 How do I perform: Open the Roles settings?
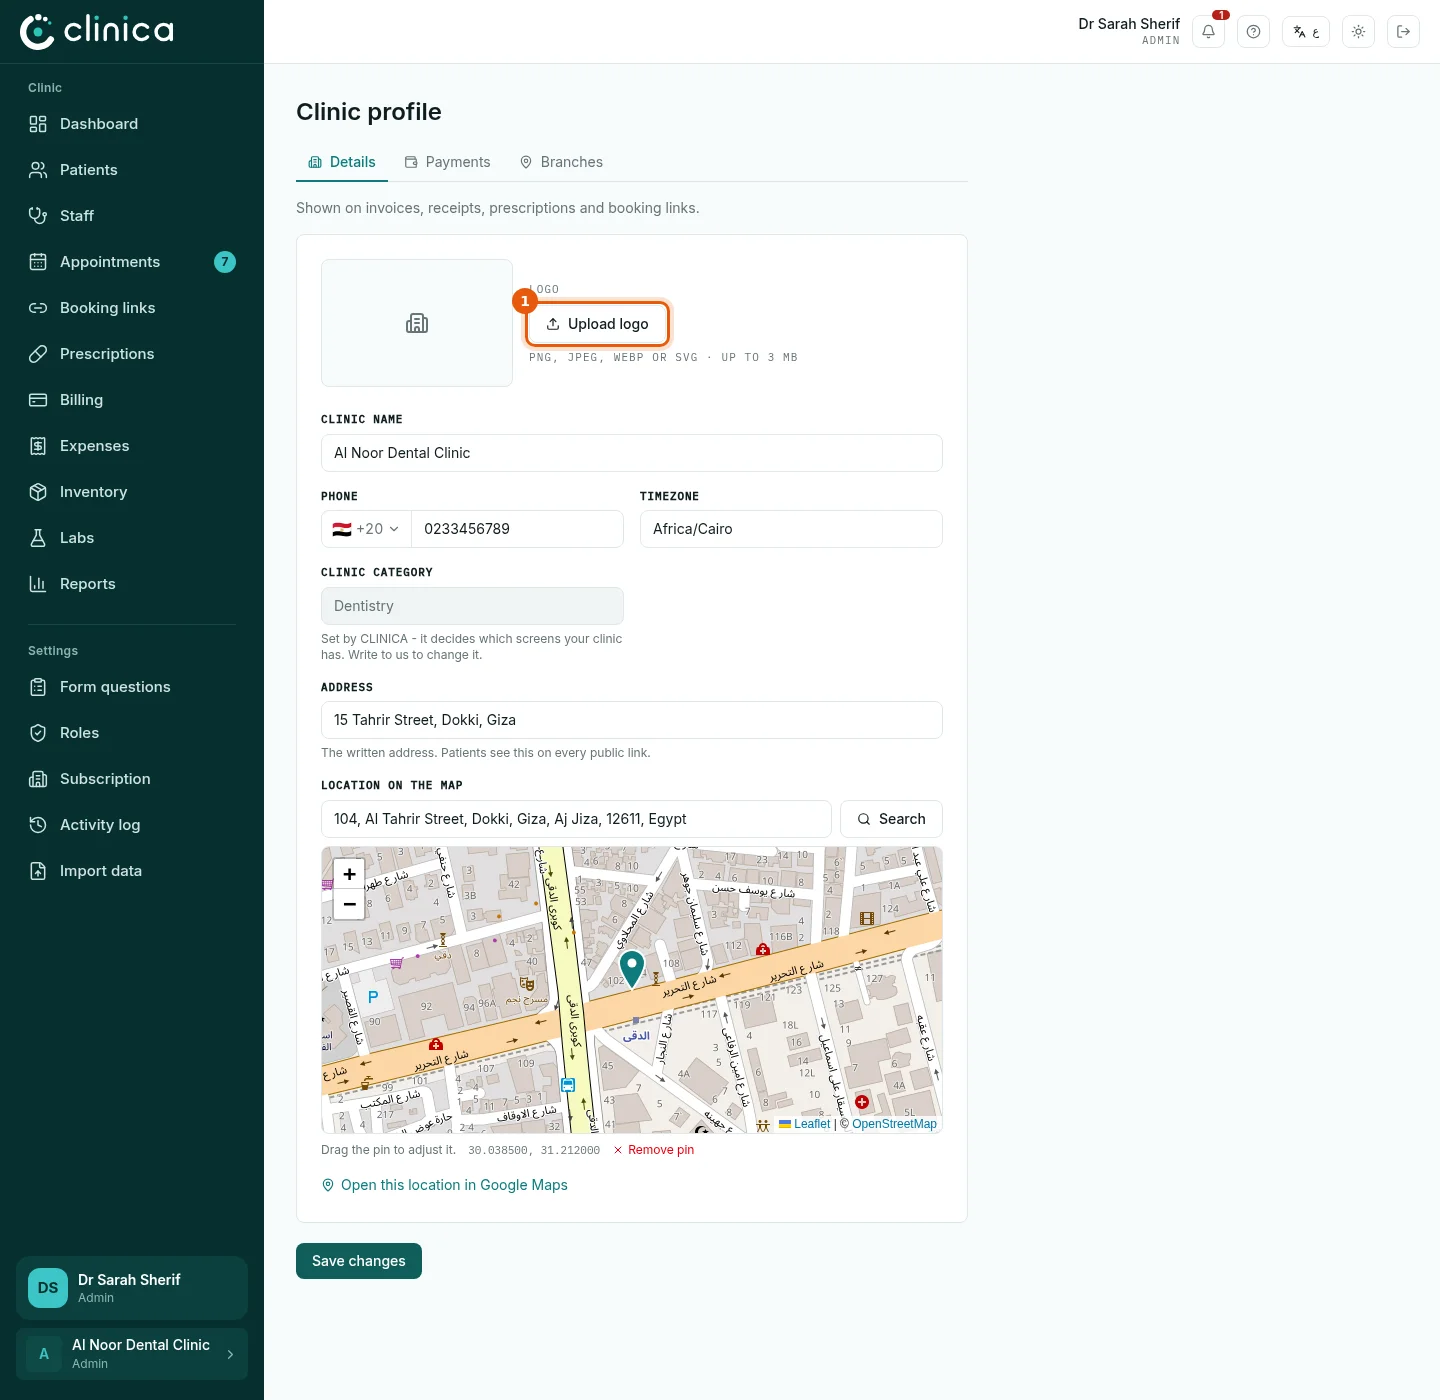(x=132, y=733)
